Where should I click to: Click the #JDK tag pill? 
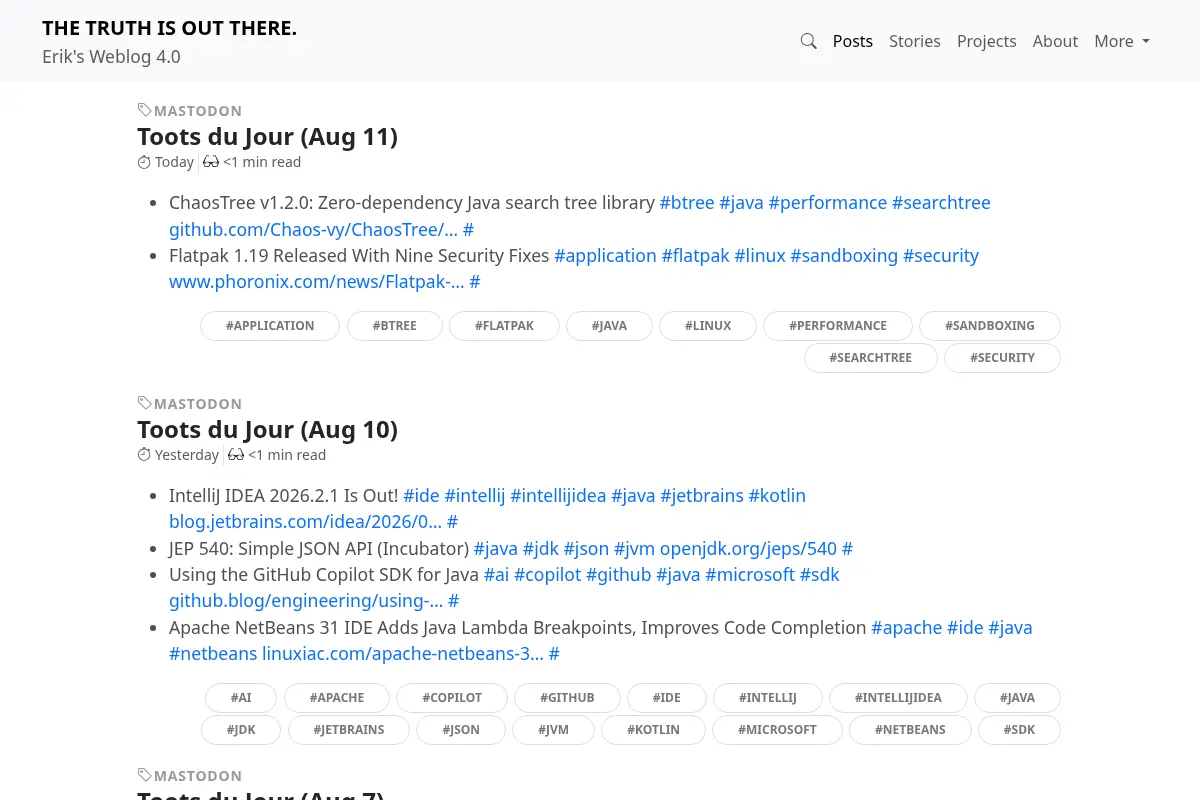(x=241, y=730)
